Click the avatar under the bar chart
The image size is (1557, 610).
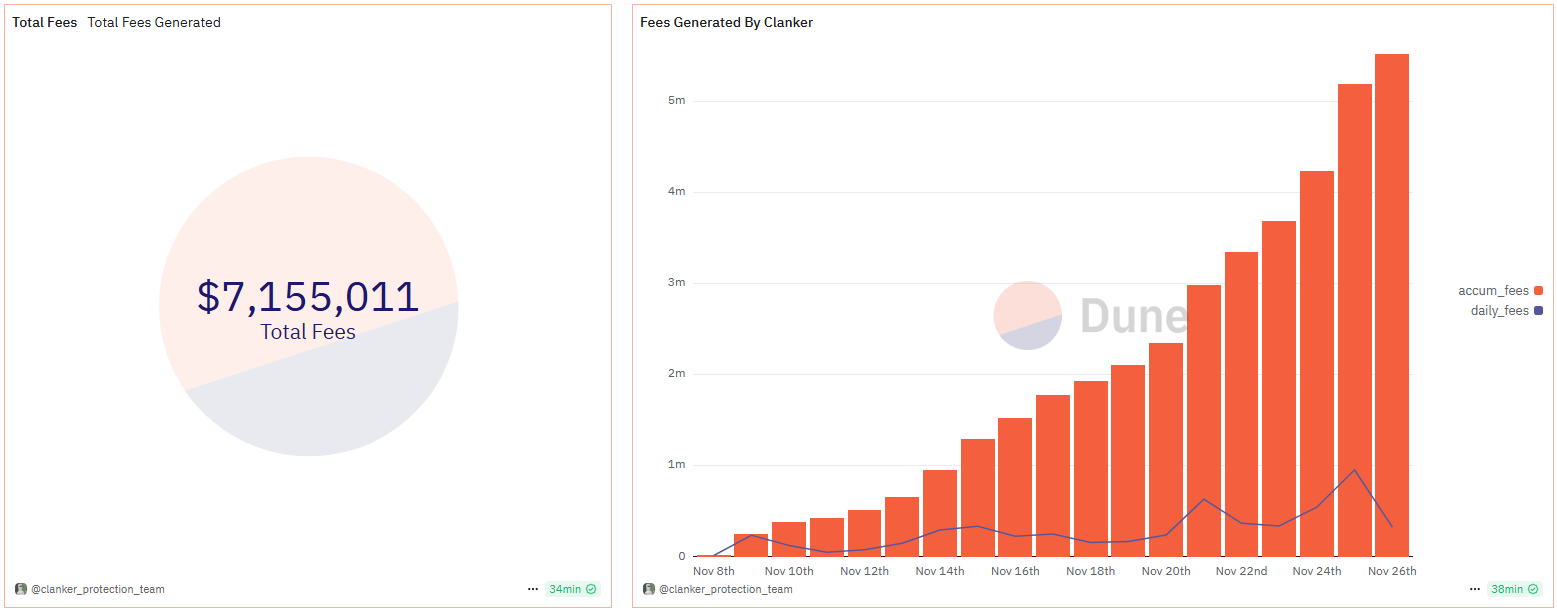[x=649, y=589]
